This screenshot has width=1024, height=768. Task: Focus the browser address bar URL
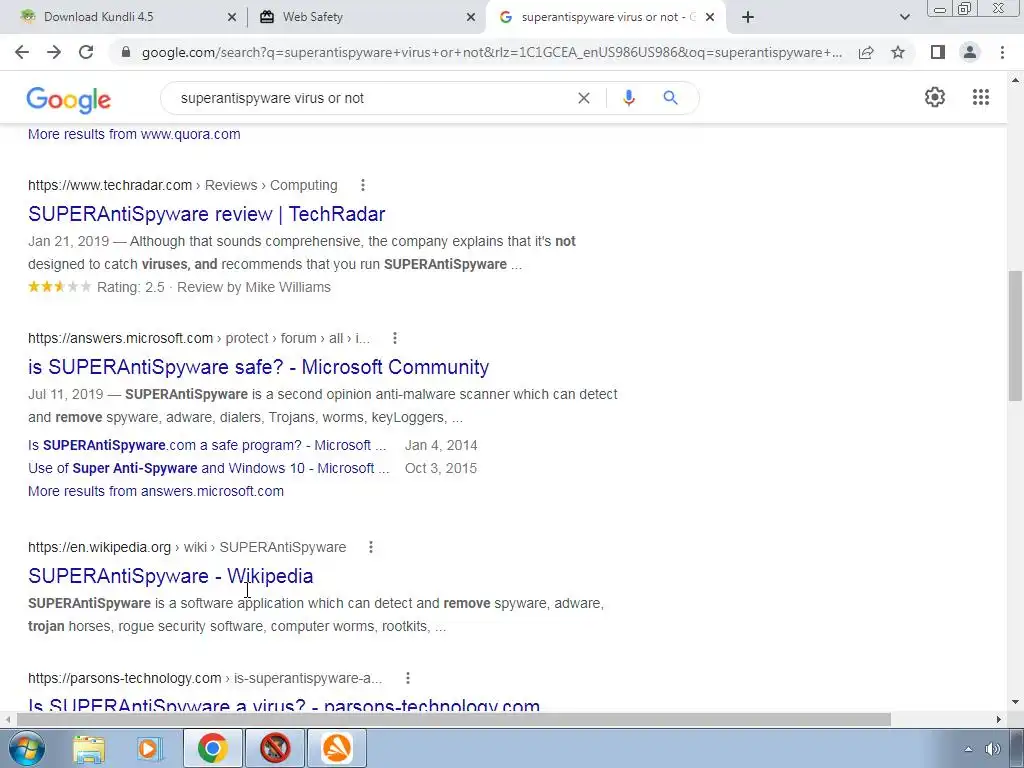[491, 52]
